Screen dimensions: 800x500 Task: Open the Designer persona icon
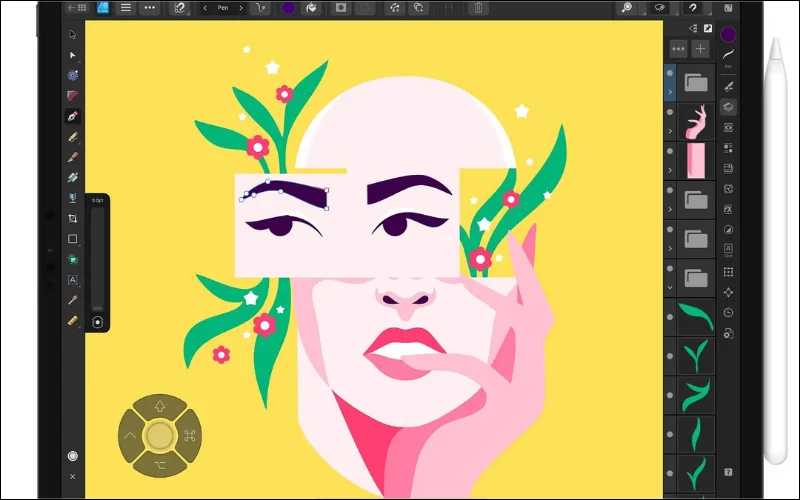[x=103, y=8]
